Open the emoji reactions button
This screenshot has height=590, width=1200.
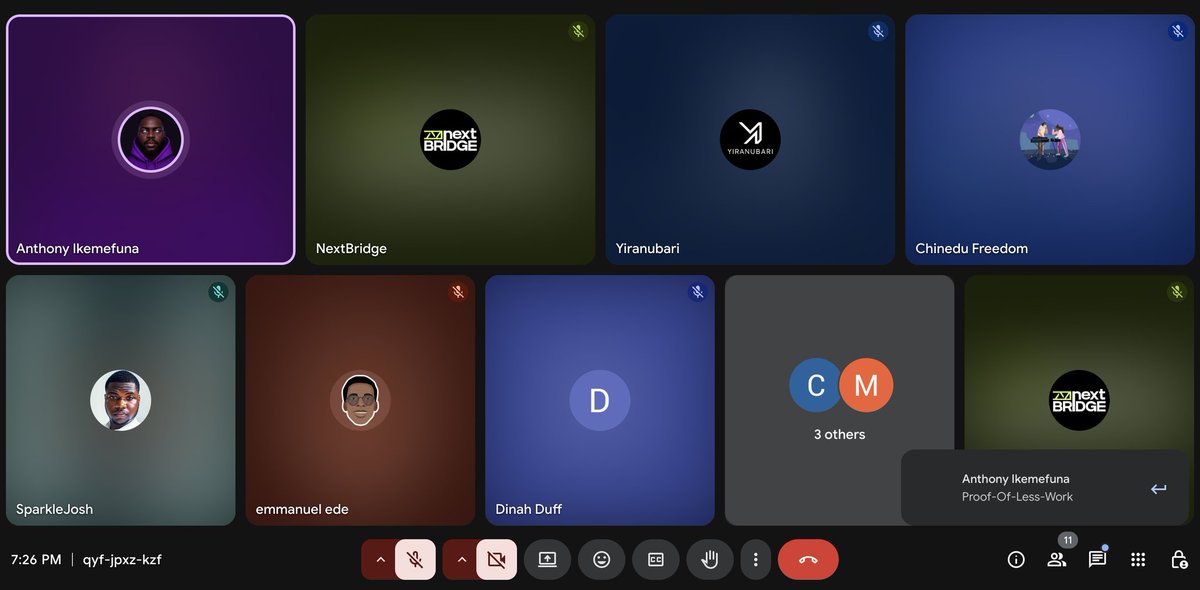pos(601,560)
